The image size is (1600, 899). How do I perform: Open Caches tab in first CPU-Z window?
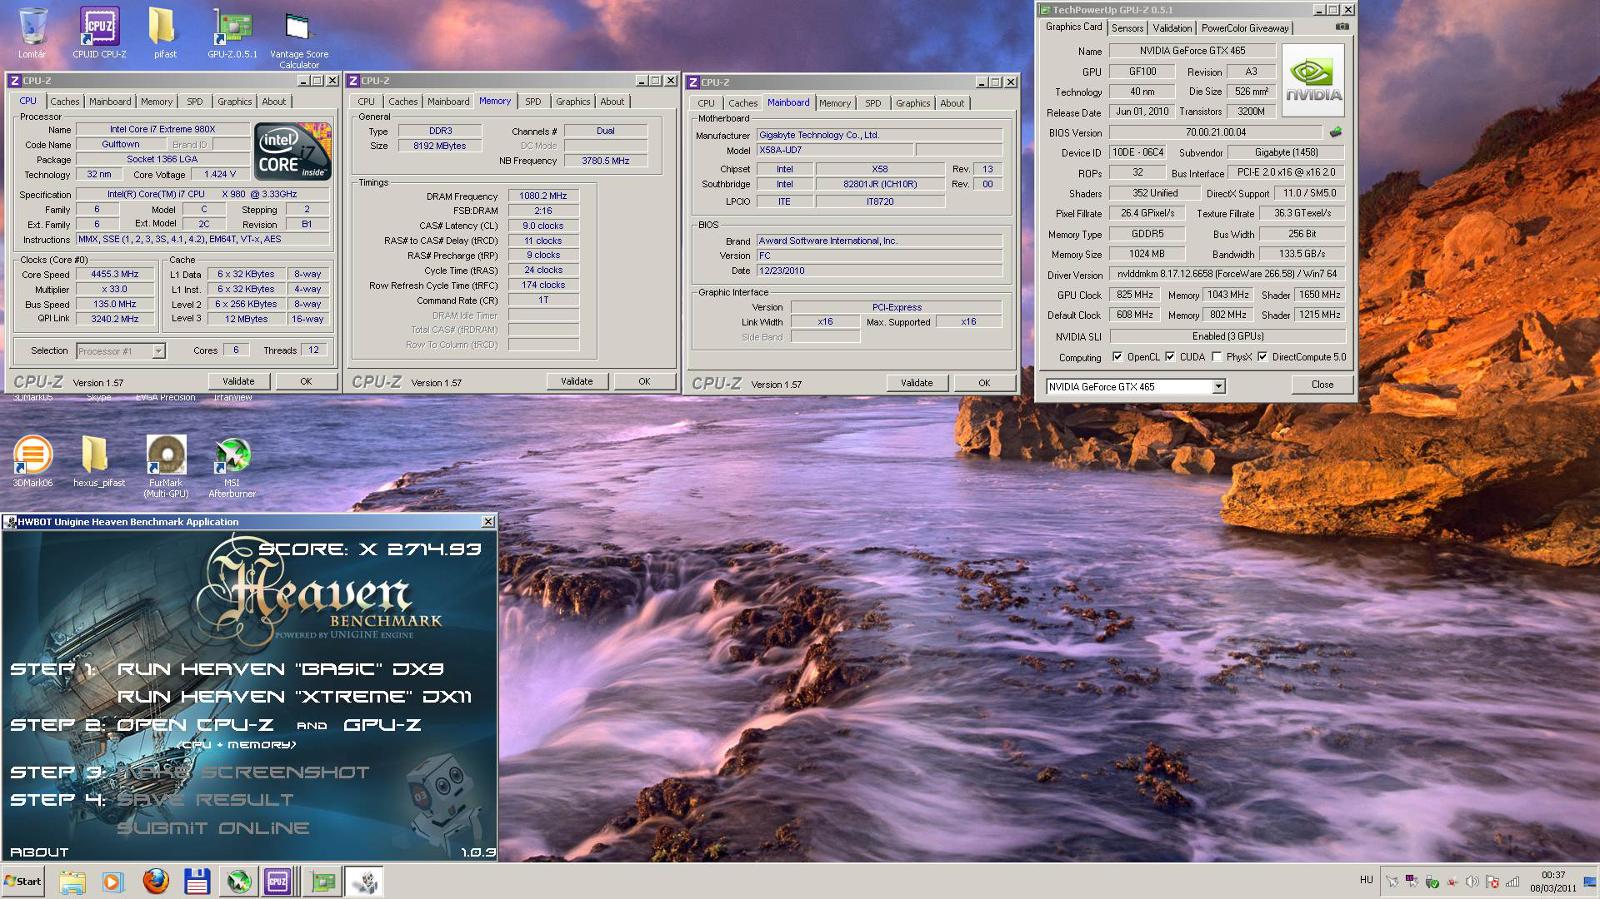[x=65, y=101]
